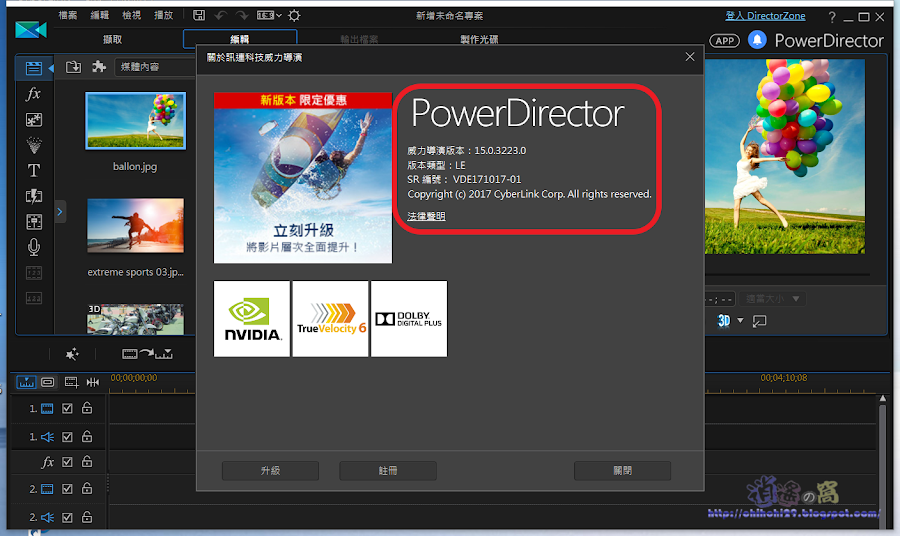Open the Particle Room icon
Image resolution: width=900 pixels, height=536 pixels.
(34, 145)
